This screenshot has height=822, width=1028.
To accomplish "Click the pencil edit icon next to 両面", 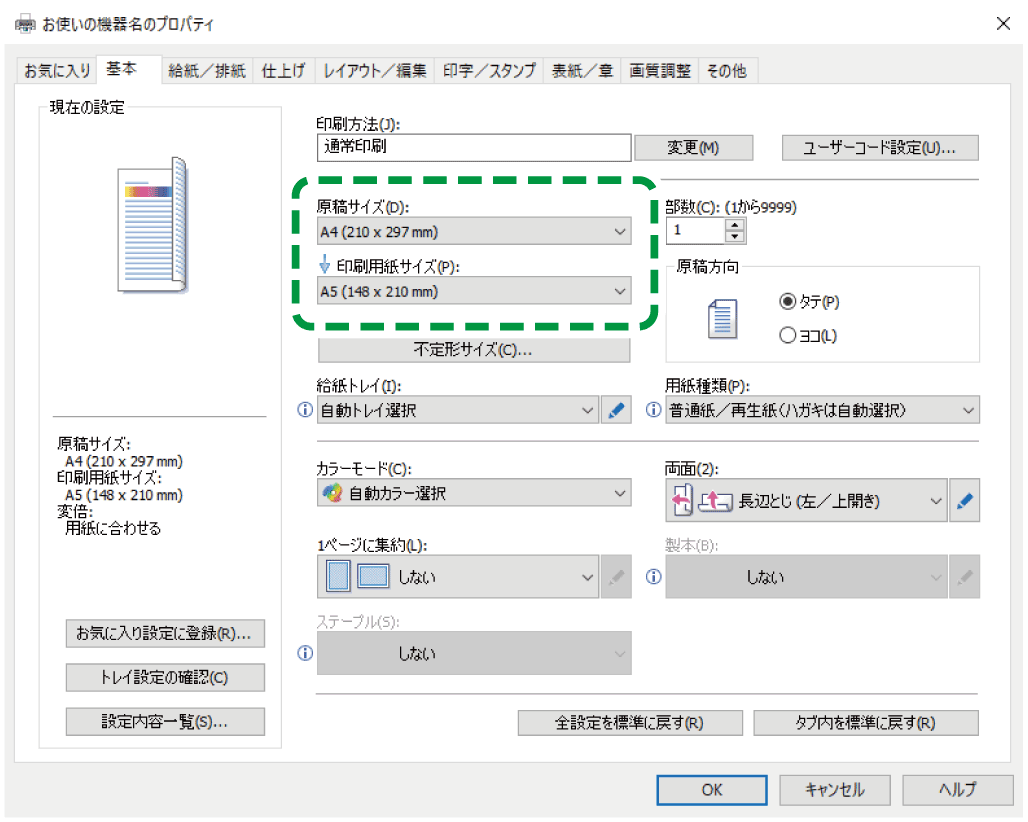I will pyautogui.click(x=965, y=502).
